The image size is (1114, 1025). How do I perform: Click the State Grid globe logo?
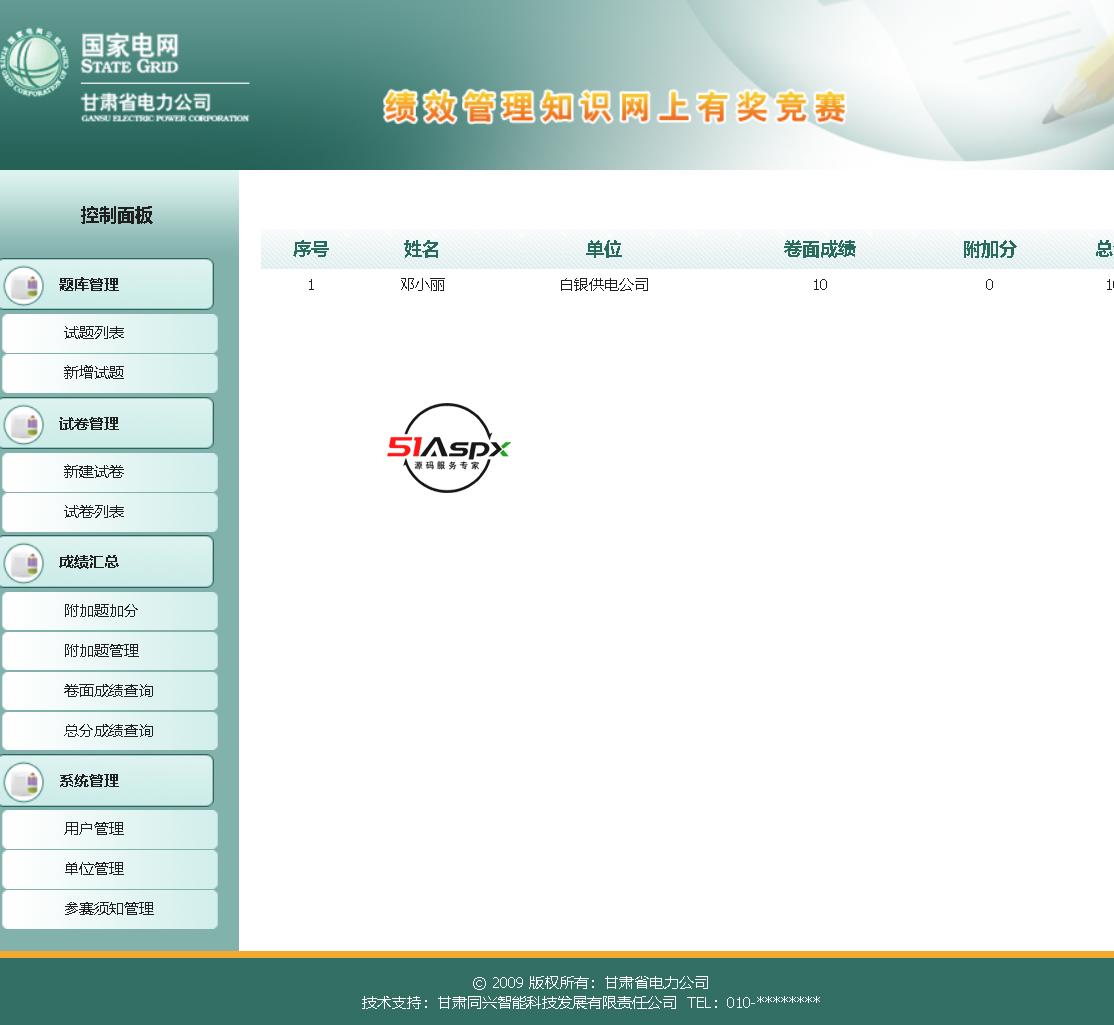(33, 66)
